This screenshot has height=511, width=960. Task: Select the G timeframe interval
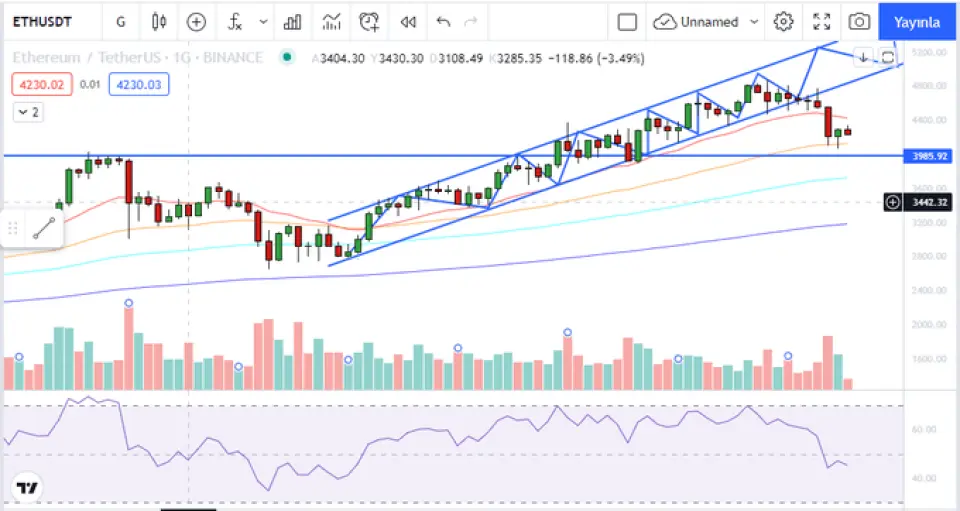pyautogui.click(x=121, y=21)
